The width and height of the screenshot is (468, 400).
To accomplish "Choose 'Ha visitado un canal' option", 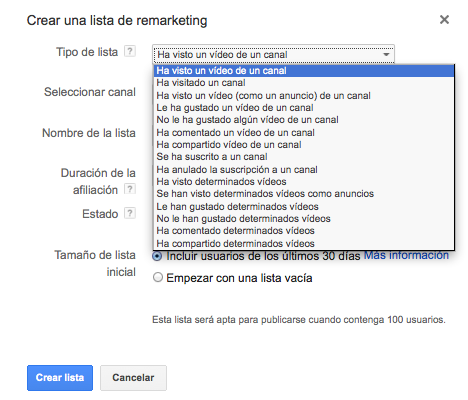I will coord(304,83).
